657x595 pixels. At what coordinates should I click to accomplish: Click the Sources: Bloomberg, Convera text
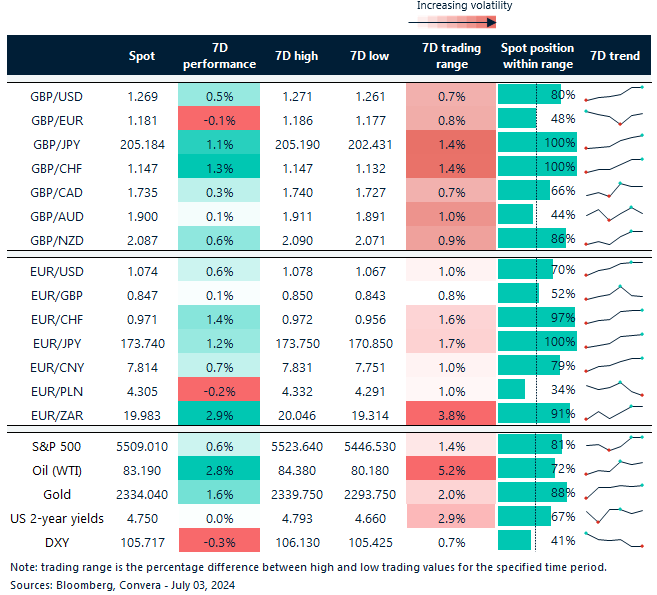coord(92,583)
